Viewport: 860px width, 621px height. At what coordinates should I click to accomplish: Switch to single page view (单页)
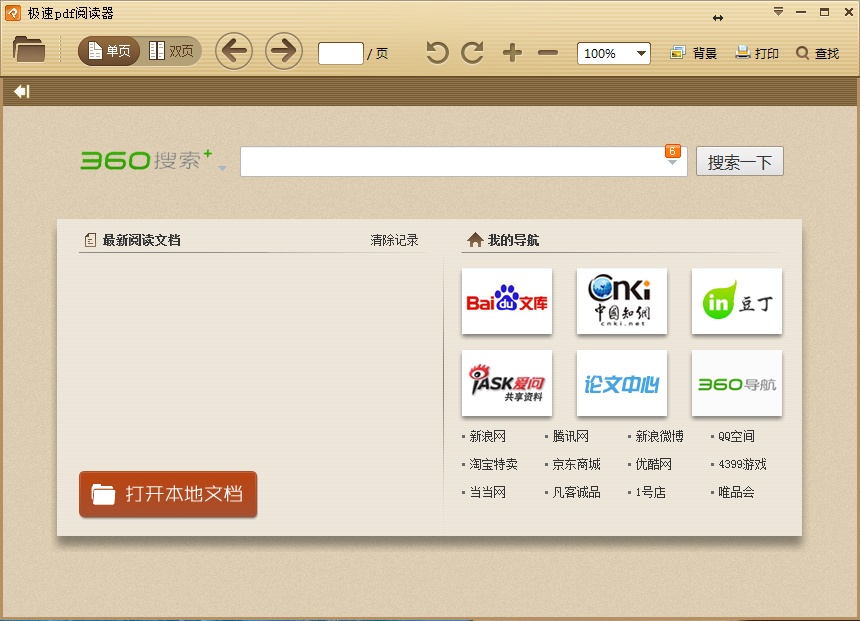109,51
